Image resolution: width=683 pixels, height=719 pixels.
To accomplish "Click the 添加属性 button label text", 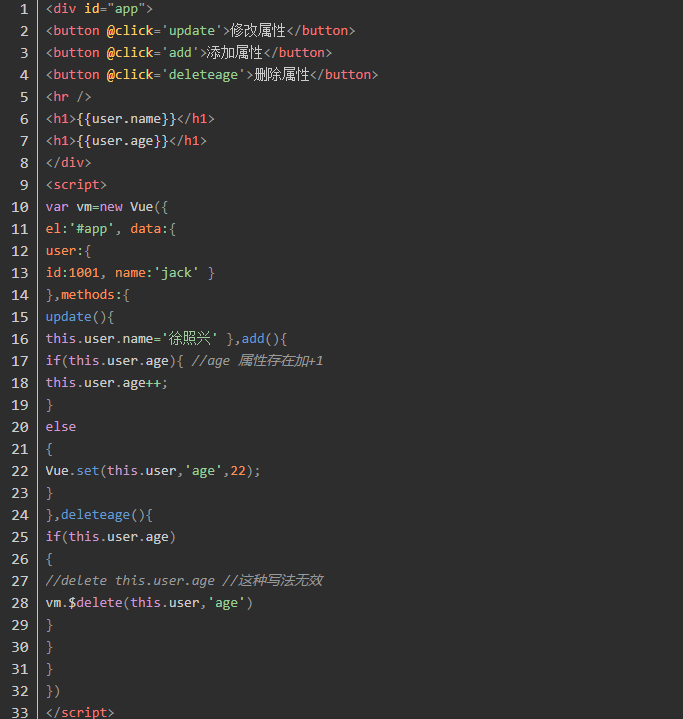I will coord(235,53).
